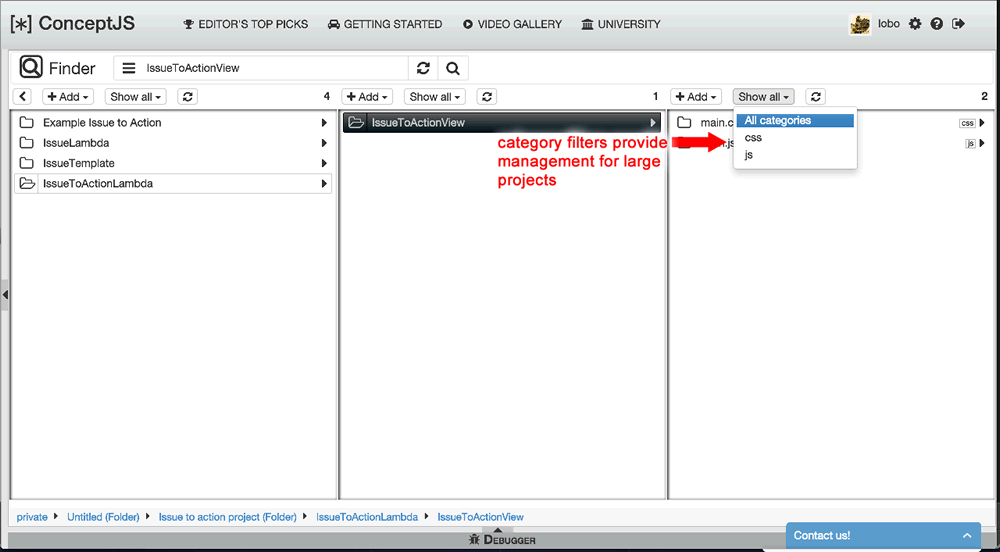Screen dimensions: 1000x552
Task: Toggle Show all filter in third column
Action: click(763, 97)
